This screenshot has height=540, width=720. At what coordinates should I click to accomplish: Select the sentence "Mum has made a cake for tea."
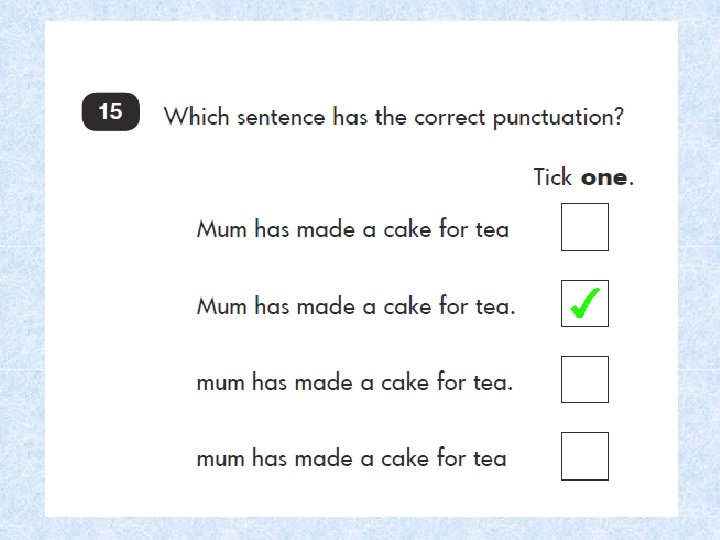click(x=356, y=305)
